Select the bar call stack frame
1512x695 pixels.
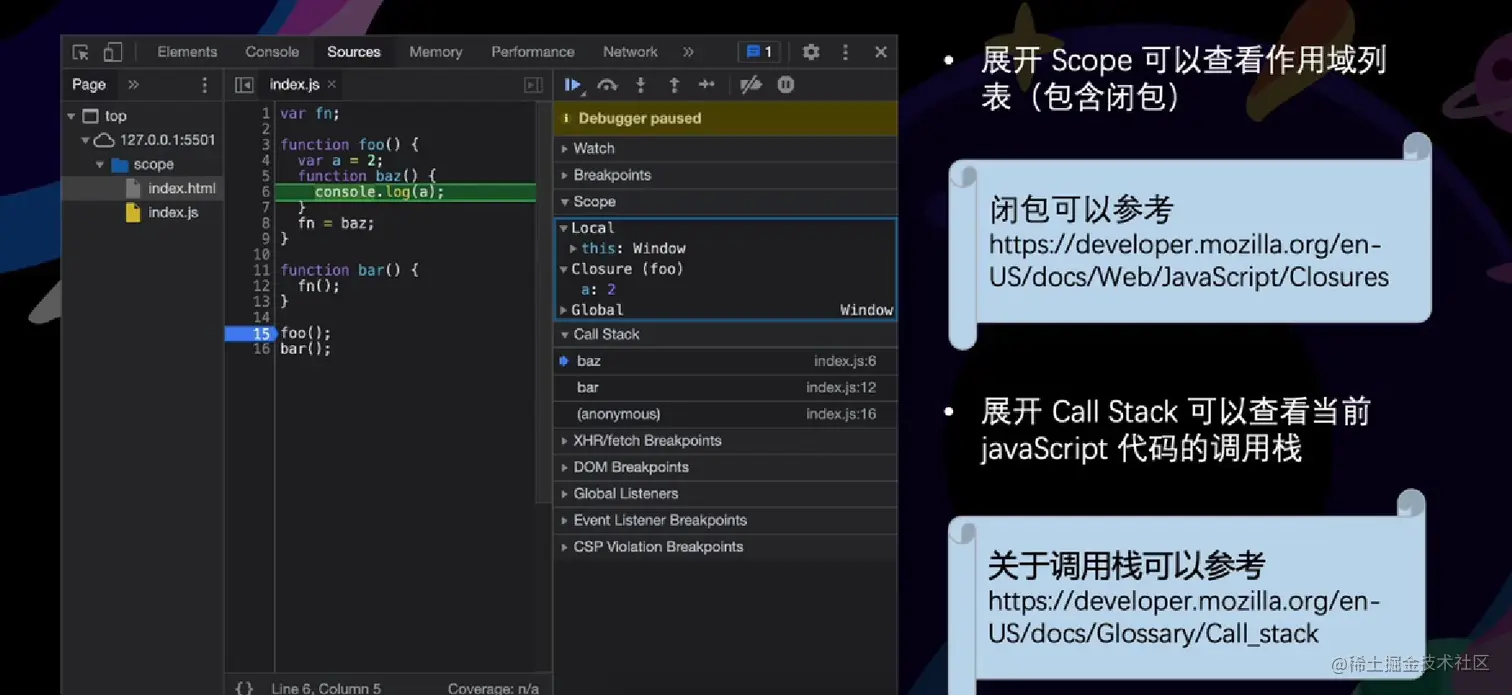pos(725,387)
